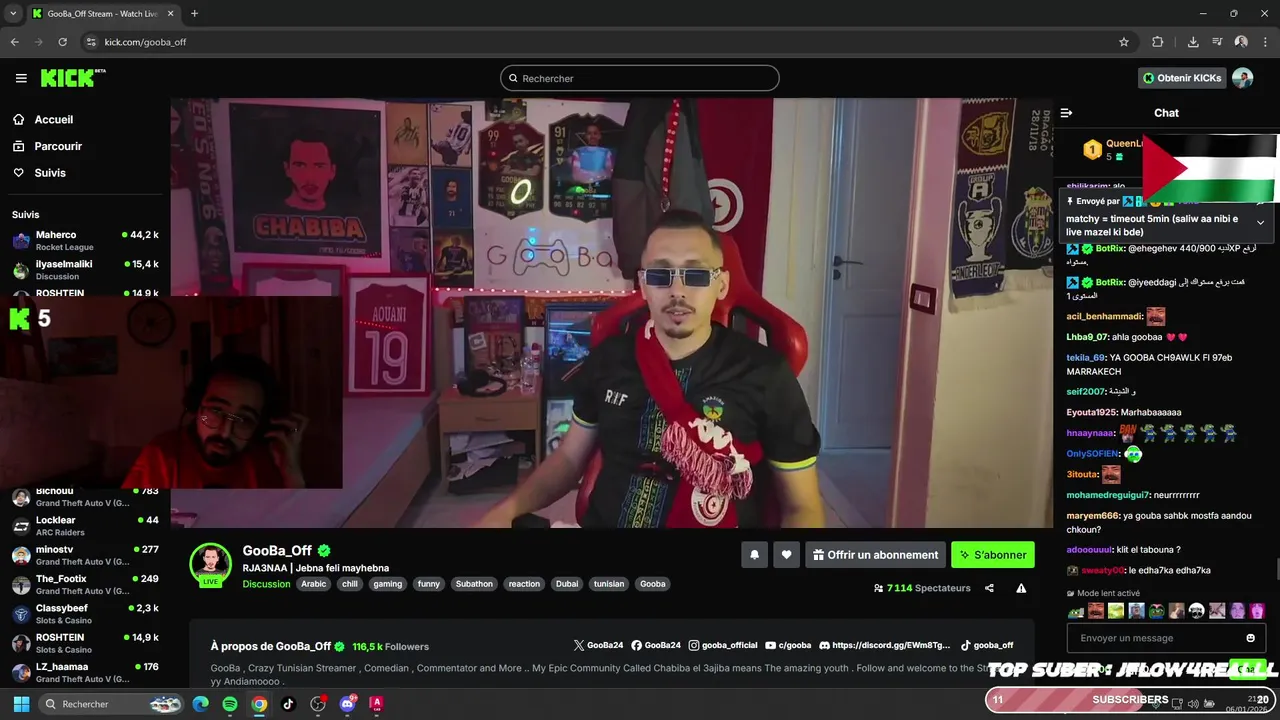Viewport: 1280px width, 720px height.
Task: Open followed channel Maherco
Action: point(85,240)
